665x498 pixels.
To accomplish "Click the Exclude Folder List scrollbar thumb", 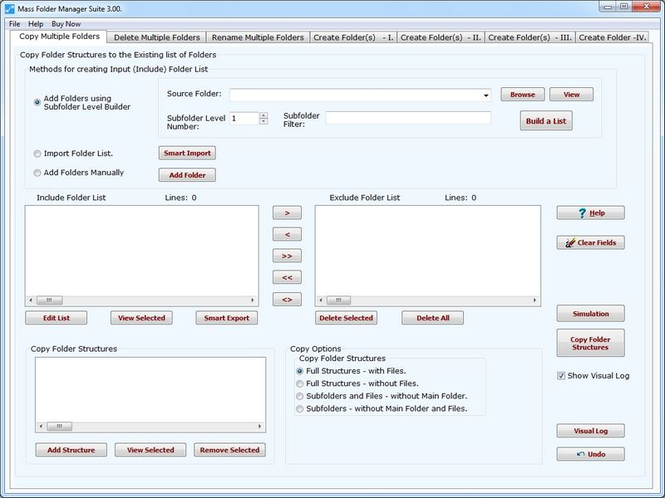I will tap(338, 300).
